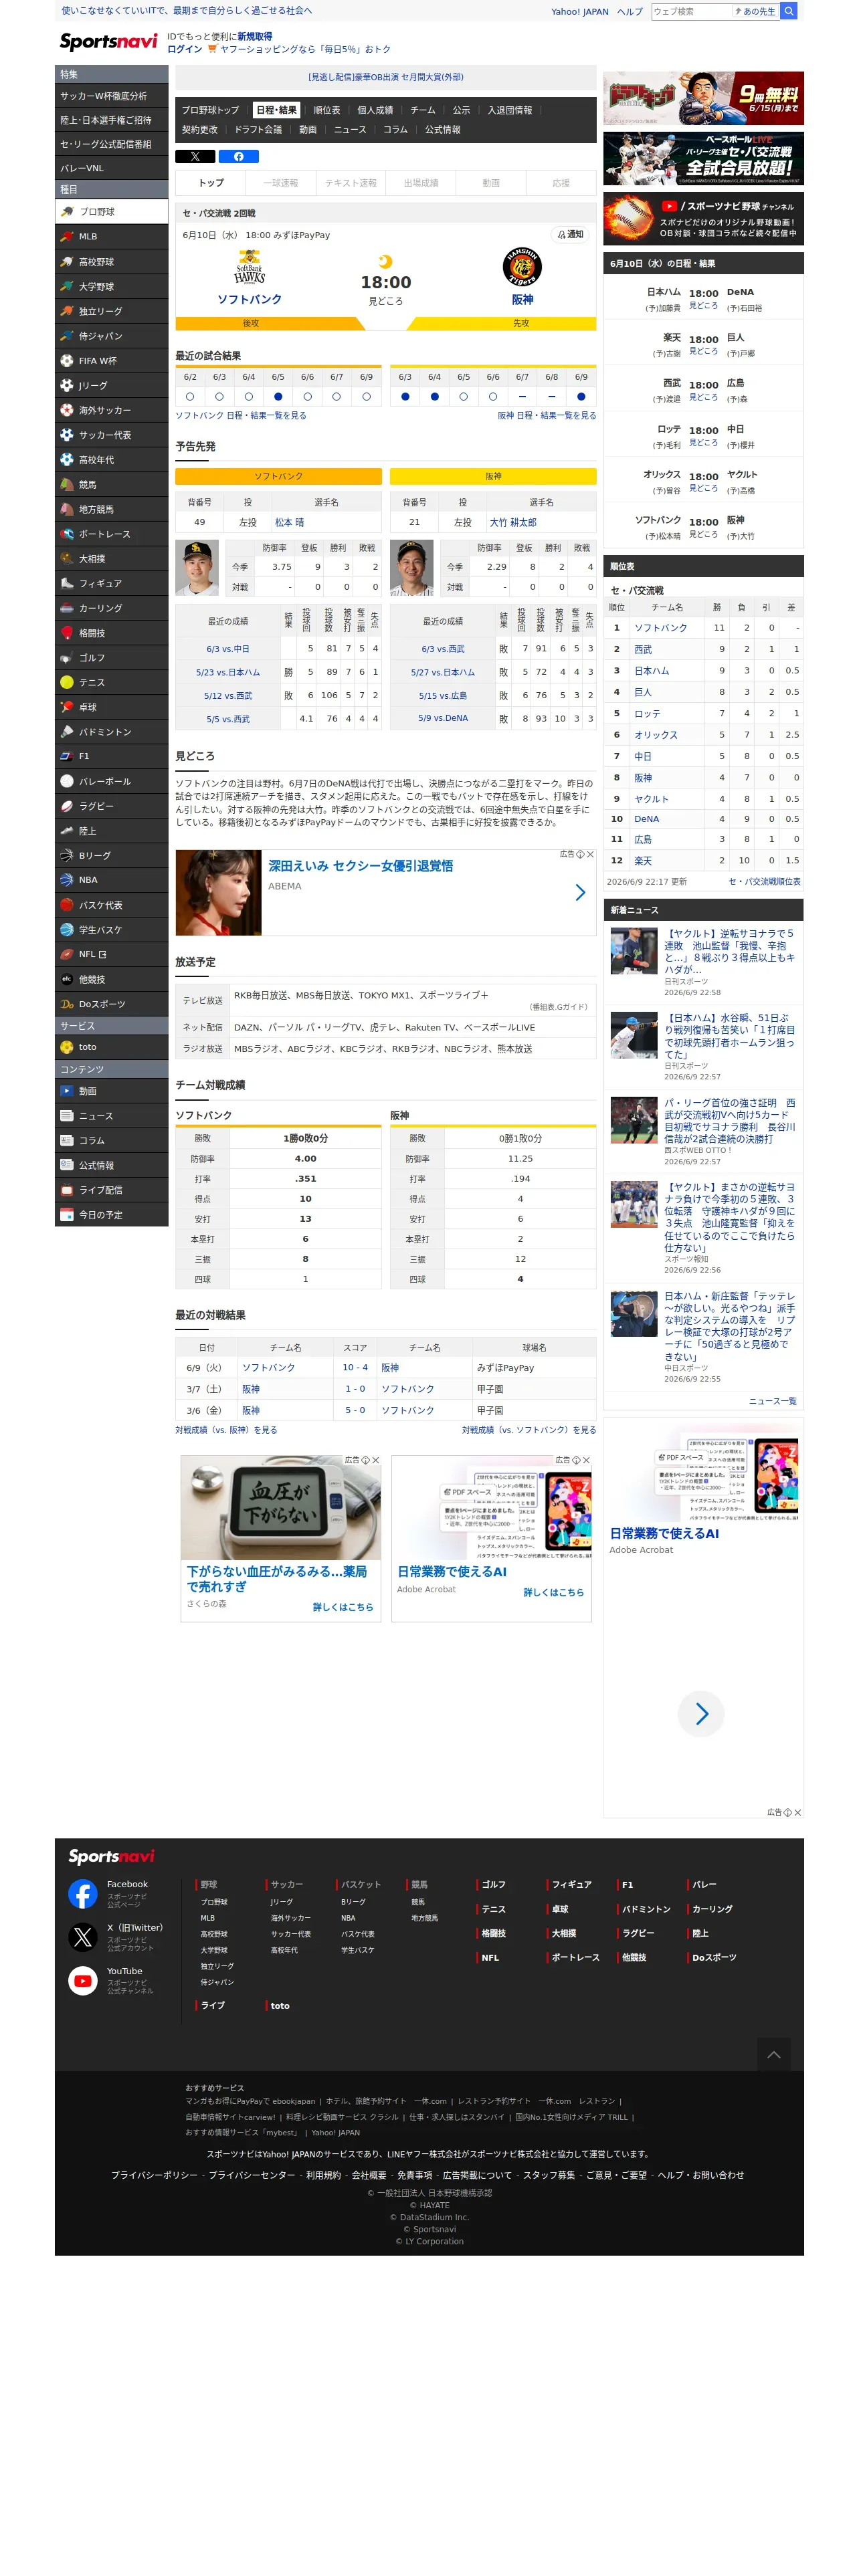Close the blood pressure ad
859x2576 pixels.
click(x=376, y=1460)
